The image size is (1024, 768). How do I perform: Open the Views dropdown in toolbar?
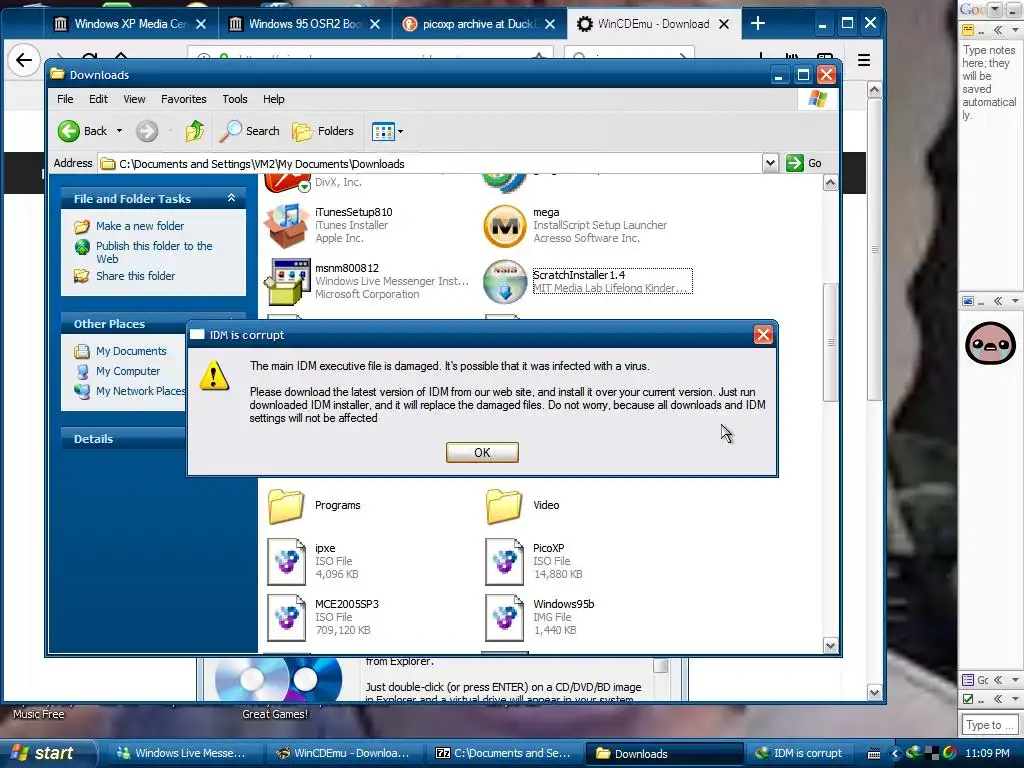click(x=387, y=131)
